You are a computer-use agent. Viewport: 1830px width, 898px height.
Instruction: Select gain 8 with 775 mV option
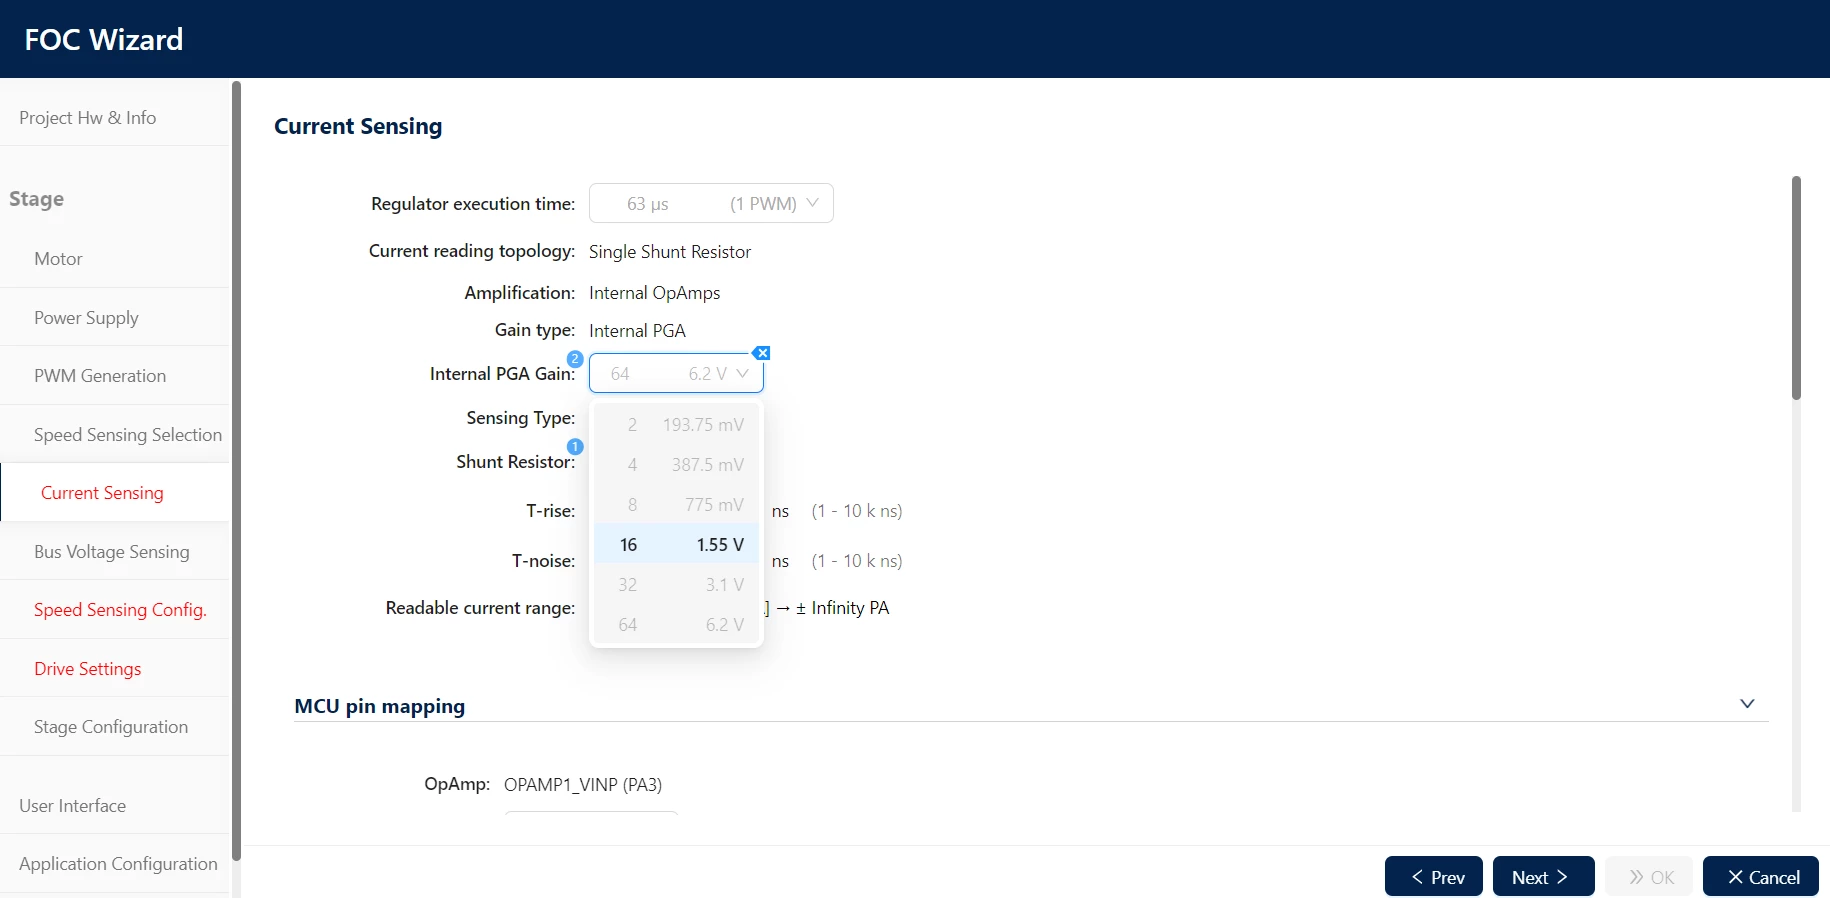pyautogui.click(x=676, y=504)
